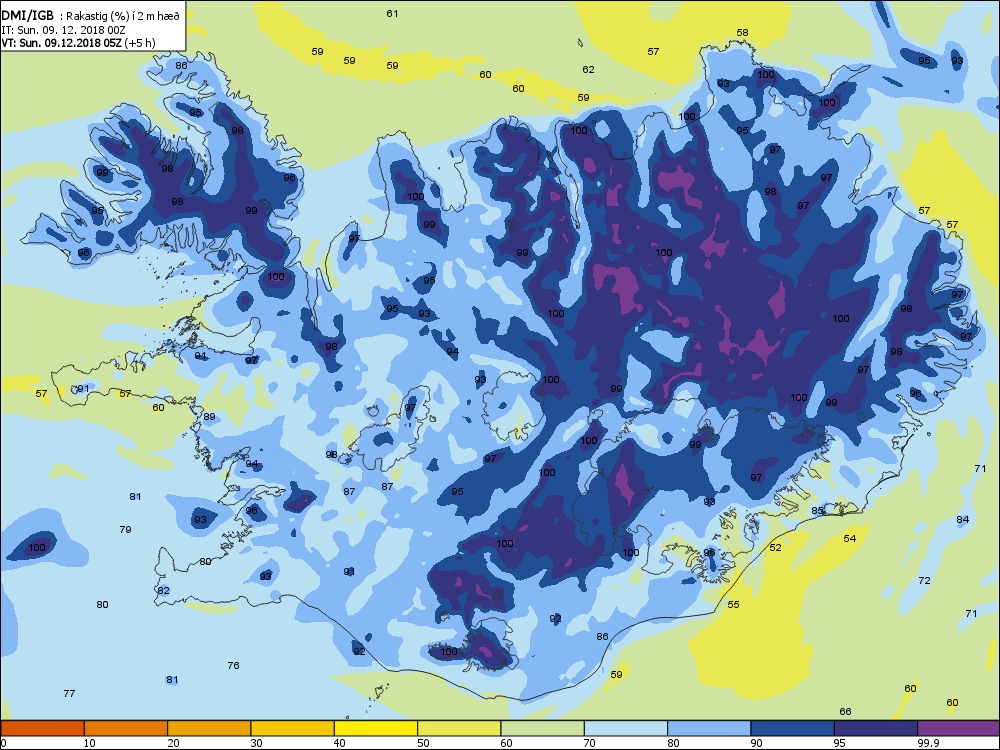Click the humidity value '58' on the map

pos(742,33)
